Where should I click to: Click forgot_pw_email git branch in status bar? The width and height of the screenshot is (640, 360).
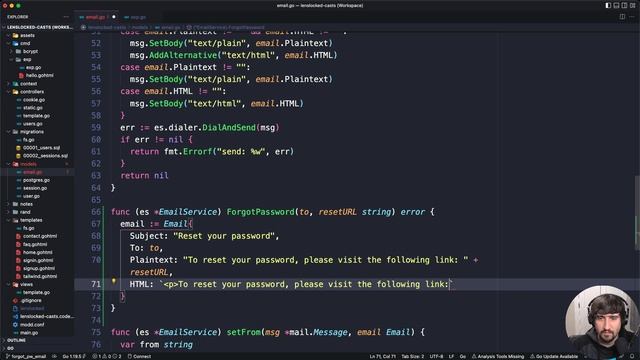point(26,356)
